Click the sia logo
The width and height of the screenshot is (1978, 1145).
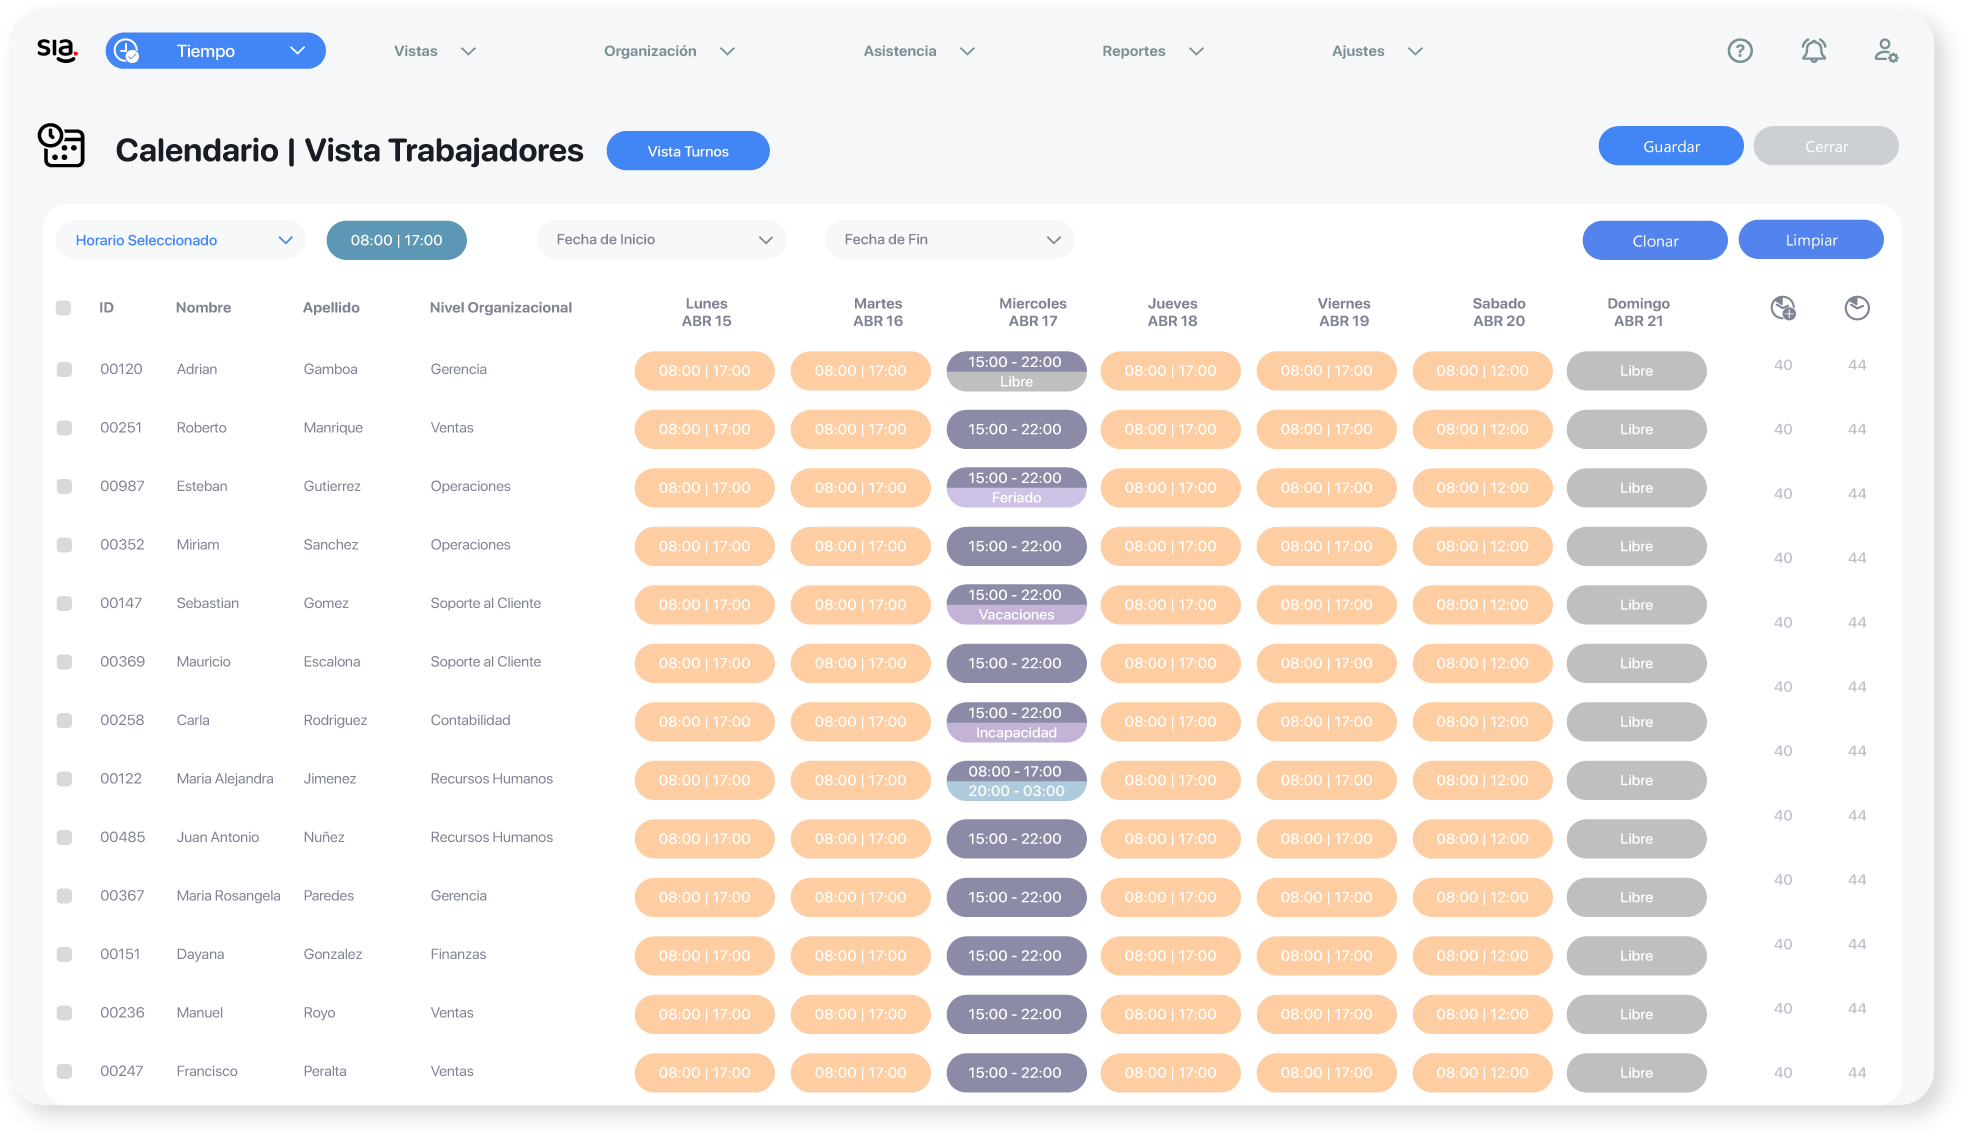coord(57,50)
